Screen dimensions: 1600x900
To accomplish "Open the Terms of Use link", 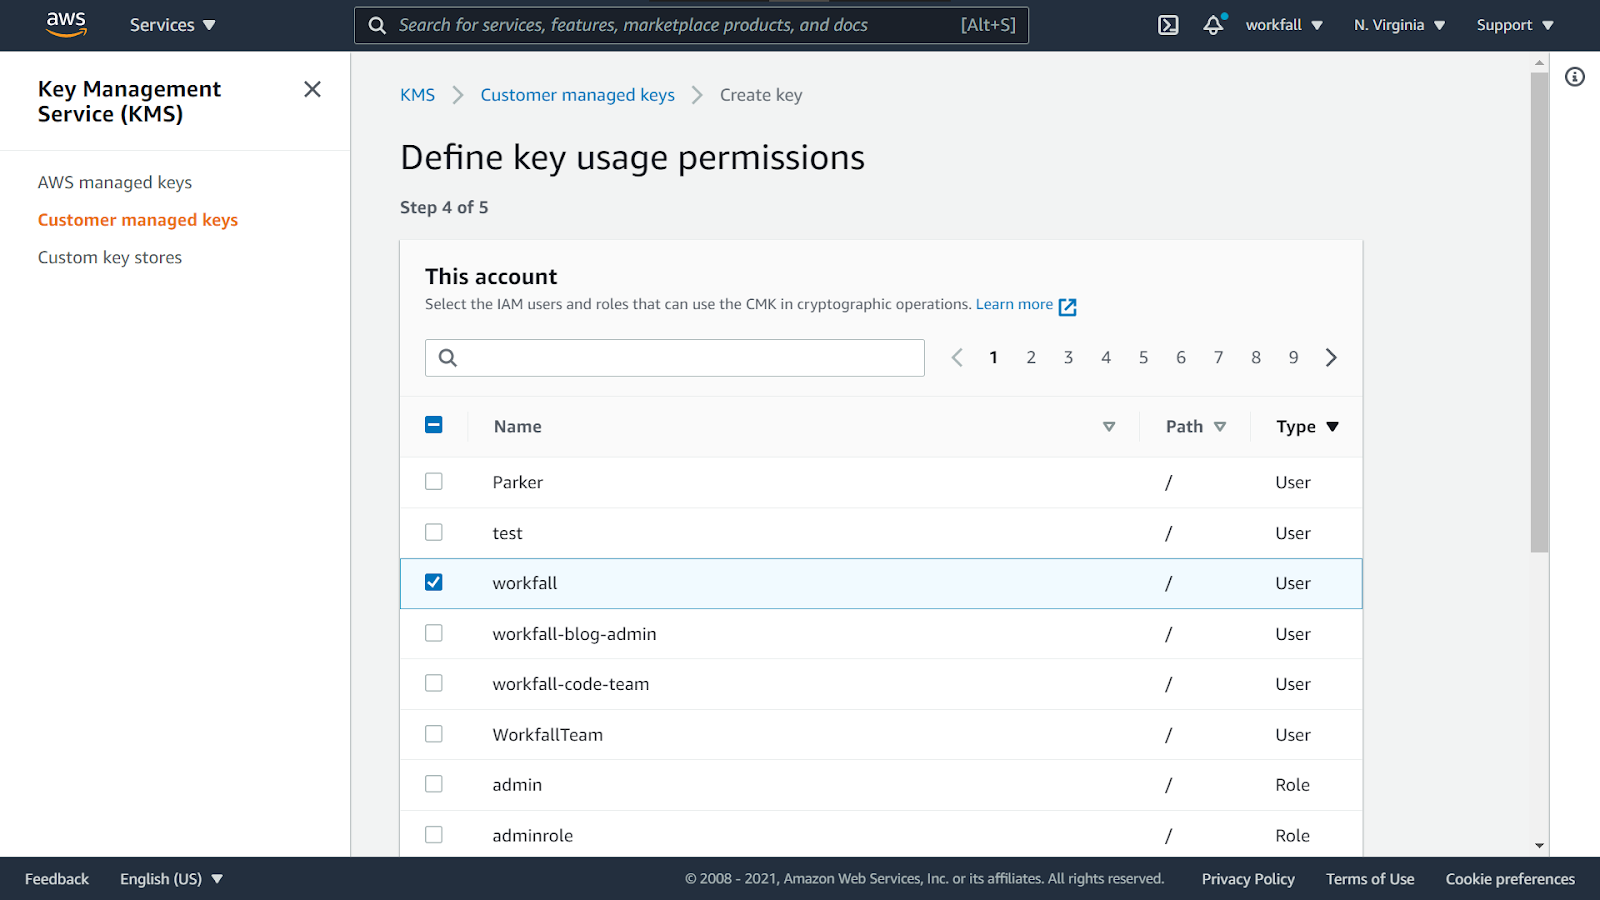I will tap(1370, 879).
